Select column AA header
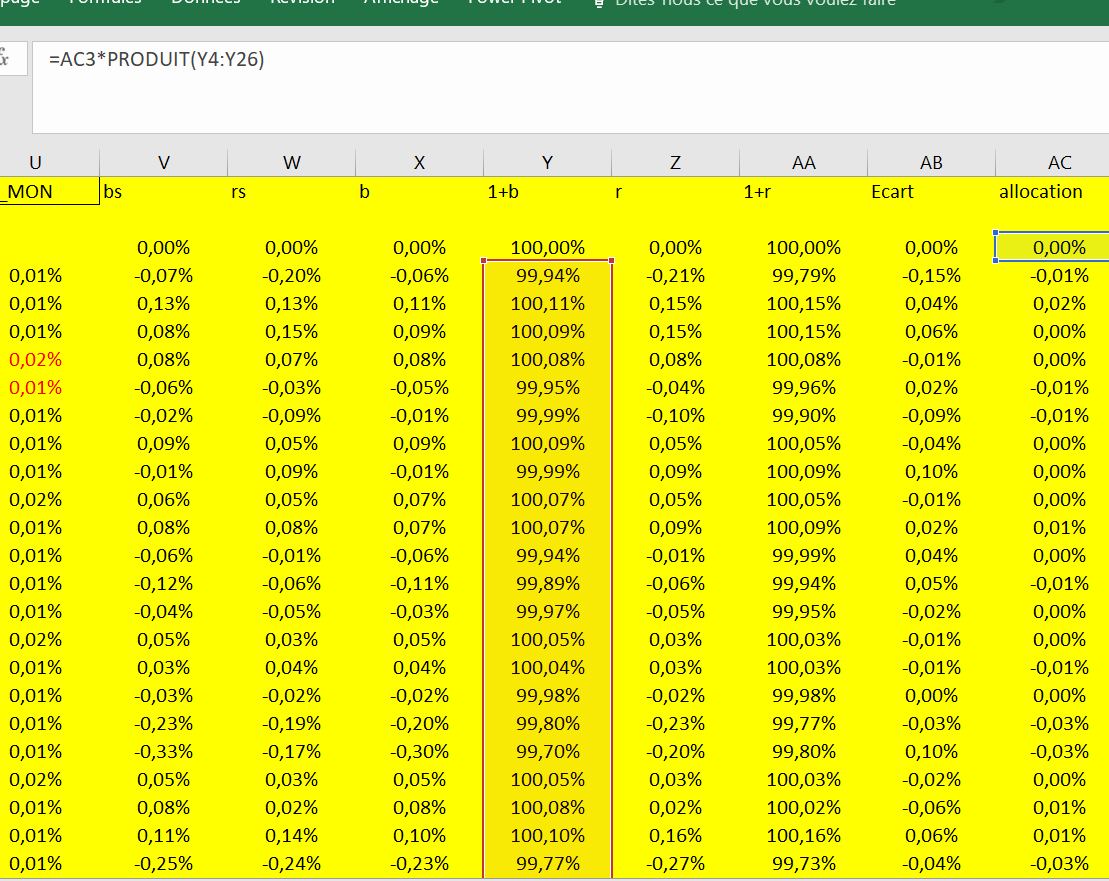Viewport: 1109px width, 881px height. click(803, 163)
